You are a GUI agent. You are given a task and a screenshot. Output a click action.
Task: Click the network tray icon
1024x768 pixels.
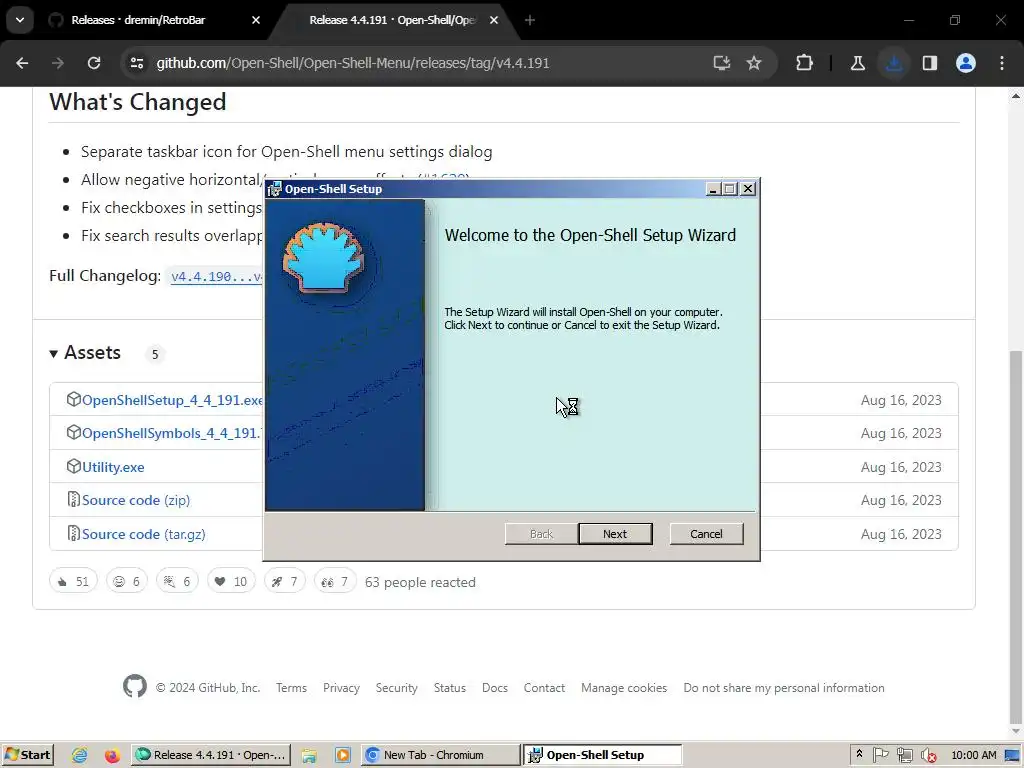pyautogui.click(x=905, y=755)
